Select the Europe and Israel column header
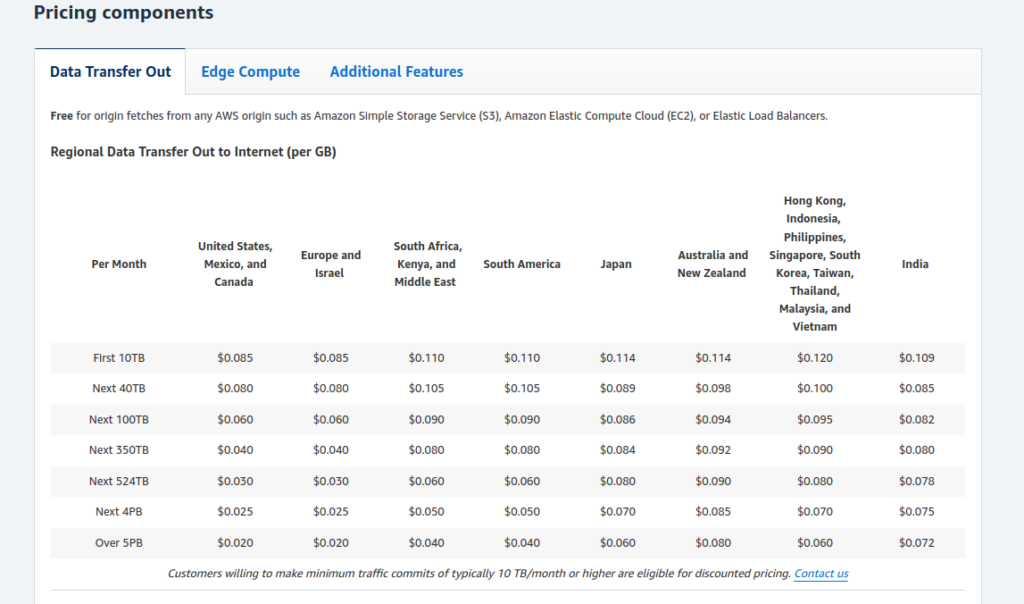1024x604 pixels. (330, 264)
